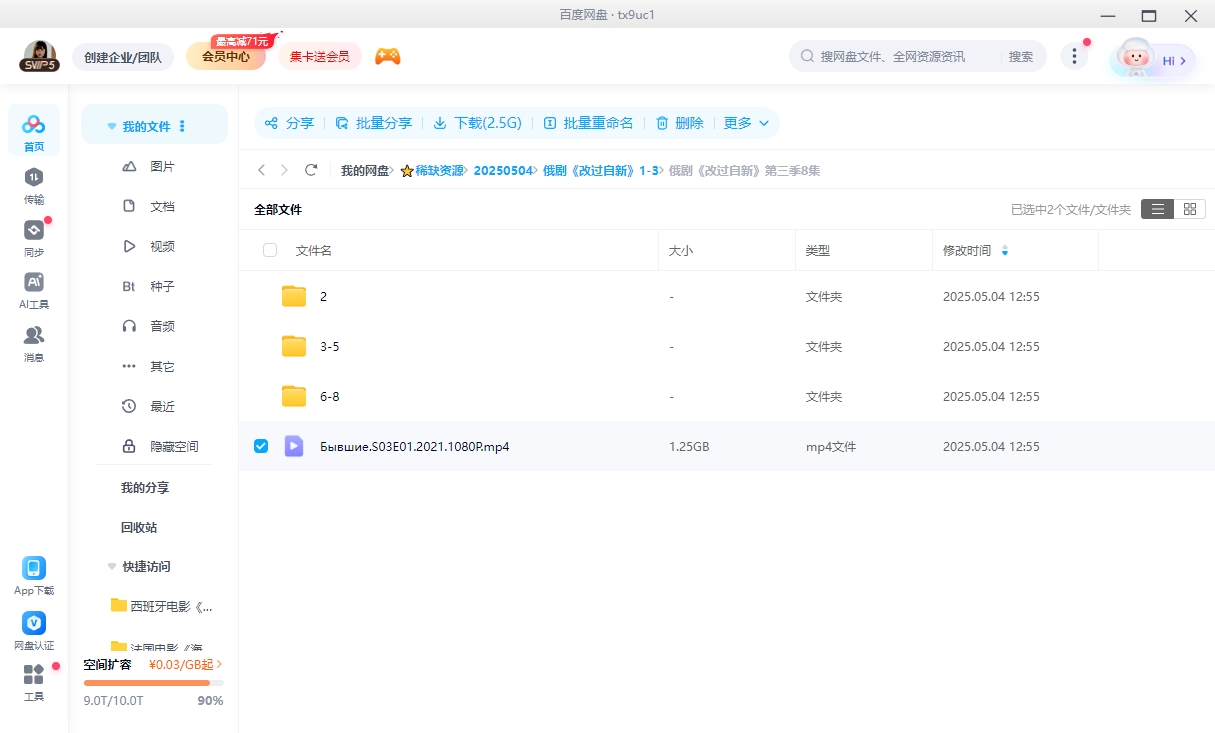
Task: Uncheck the Бывшие.S03E01 mp4 file checkbox
Action: tap(261, 446)
